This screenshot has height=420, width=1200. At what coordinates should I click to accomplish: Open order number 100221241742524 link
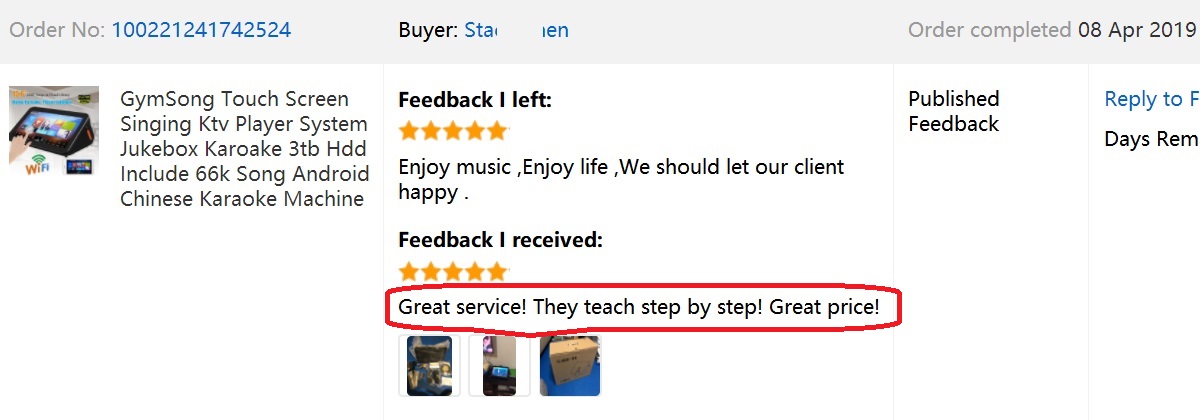[x=201, y=30]
